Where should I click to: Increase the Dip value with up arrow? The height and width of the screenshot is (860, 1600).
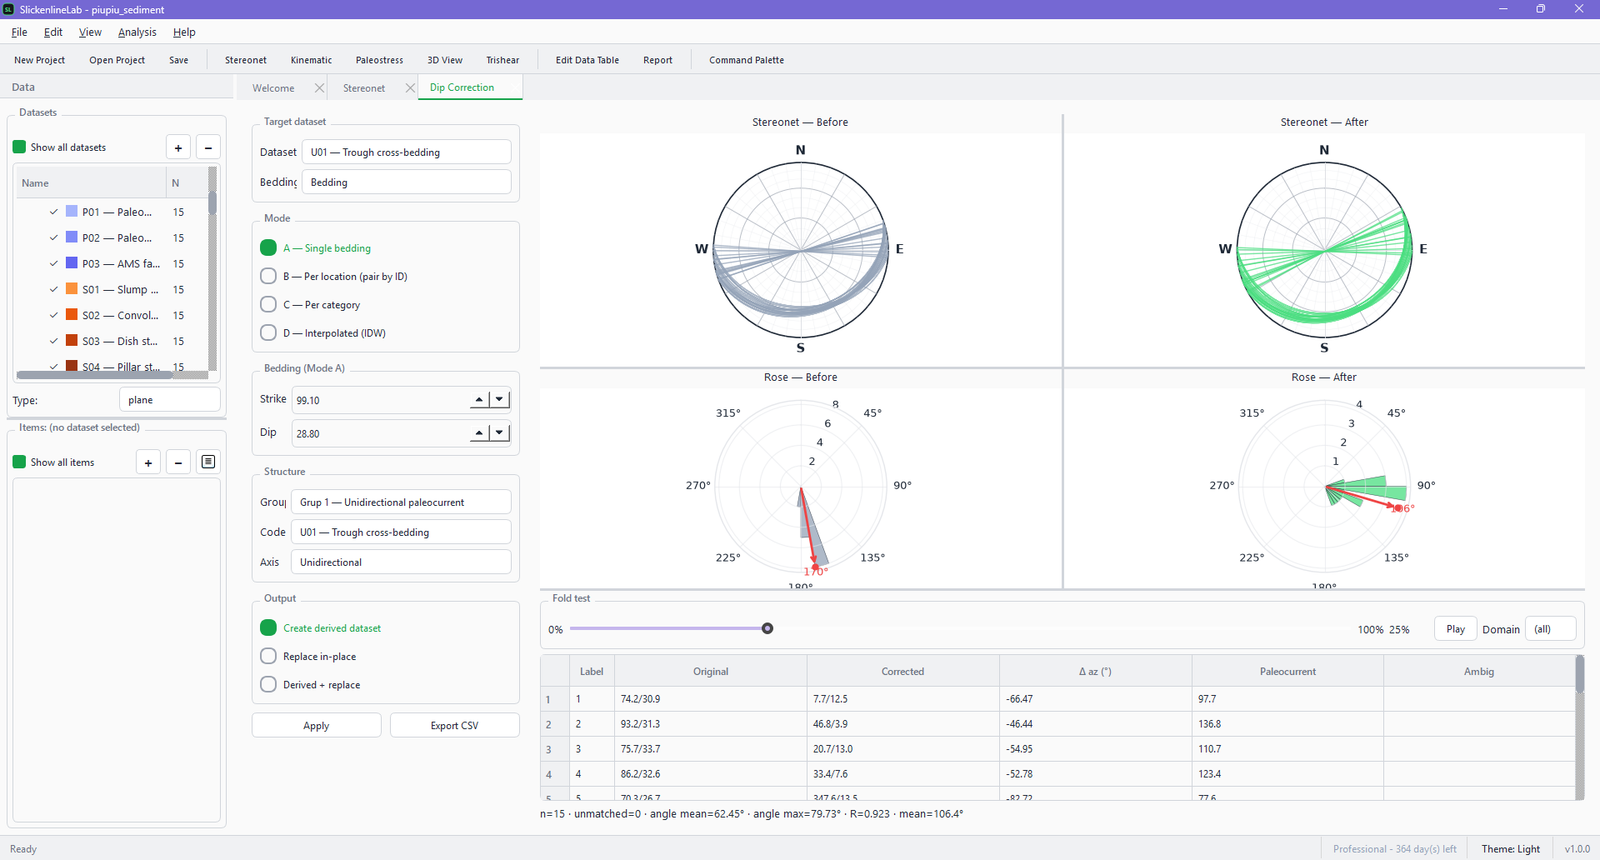479,433
